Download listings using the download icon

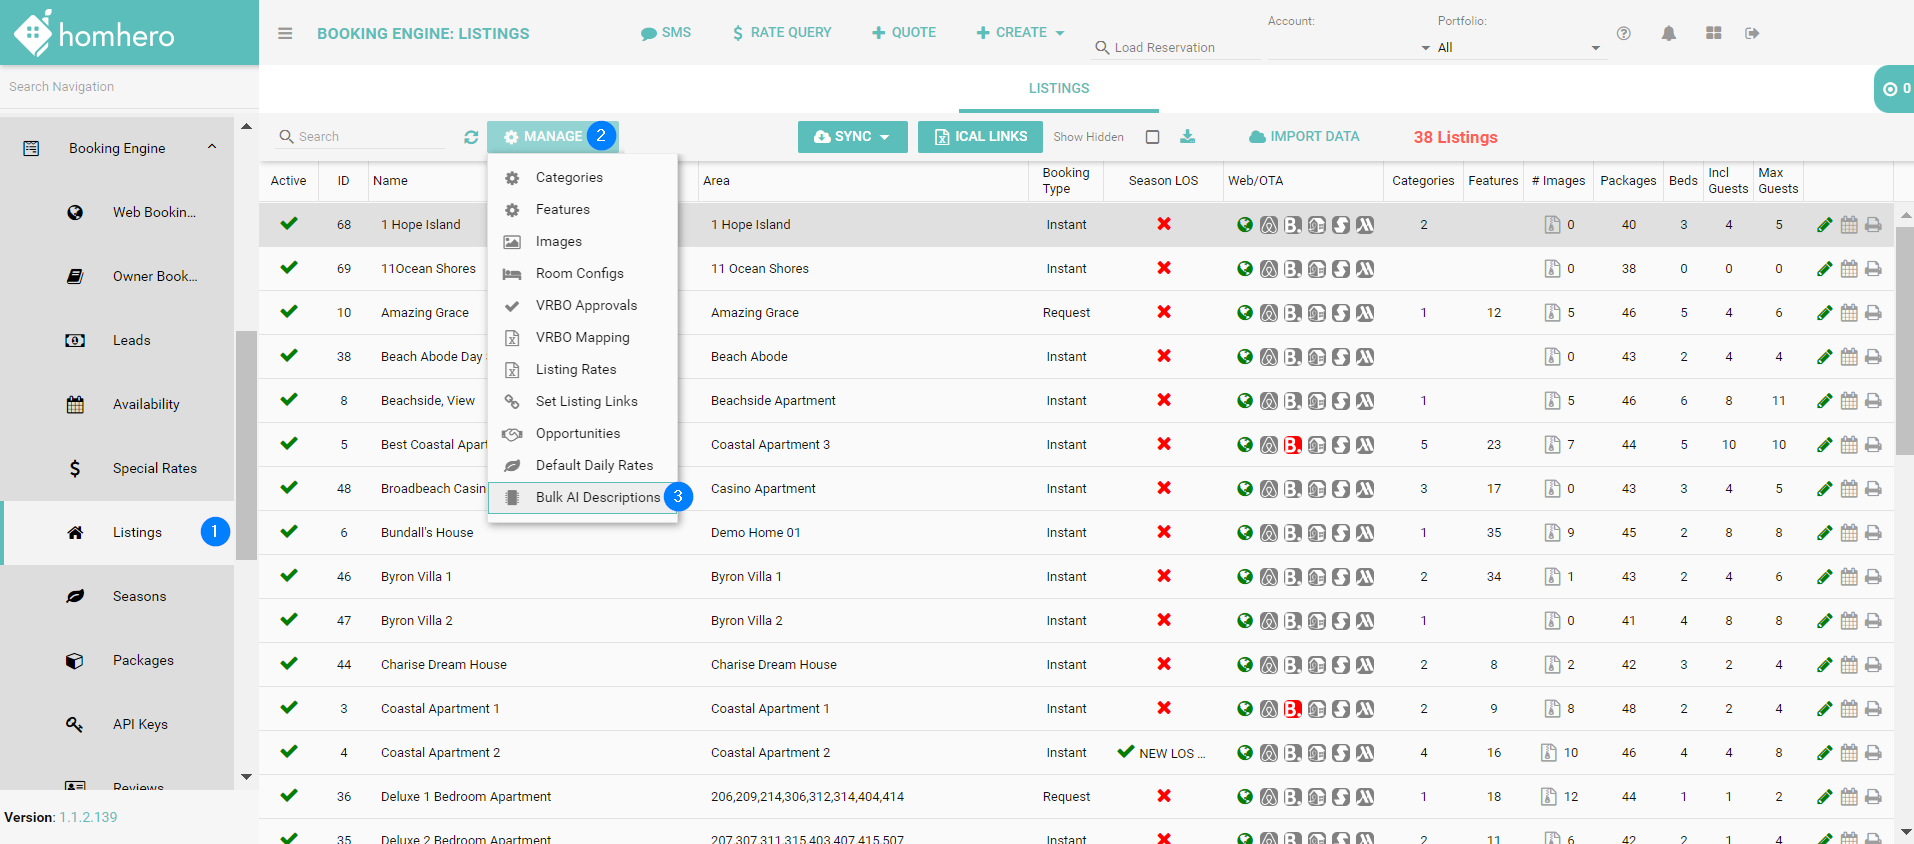coord(1187,136)
